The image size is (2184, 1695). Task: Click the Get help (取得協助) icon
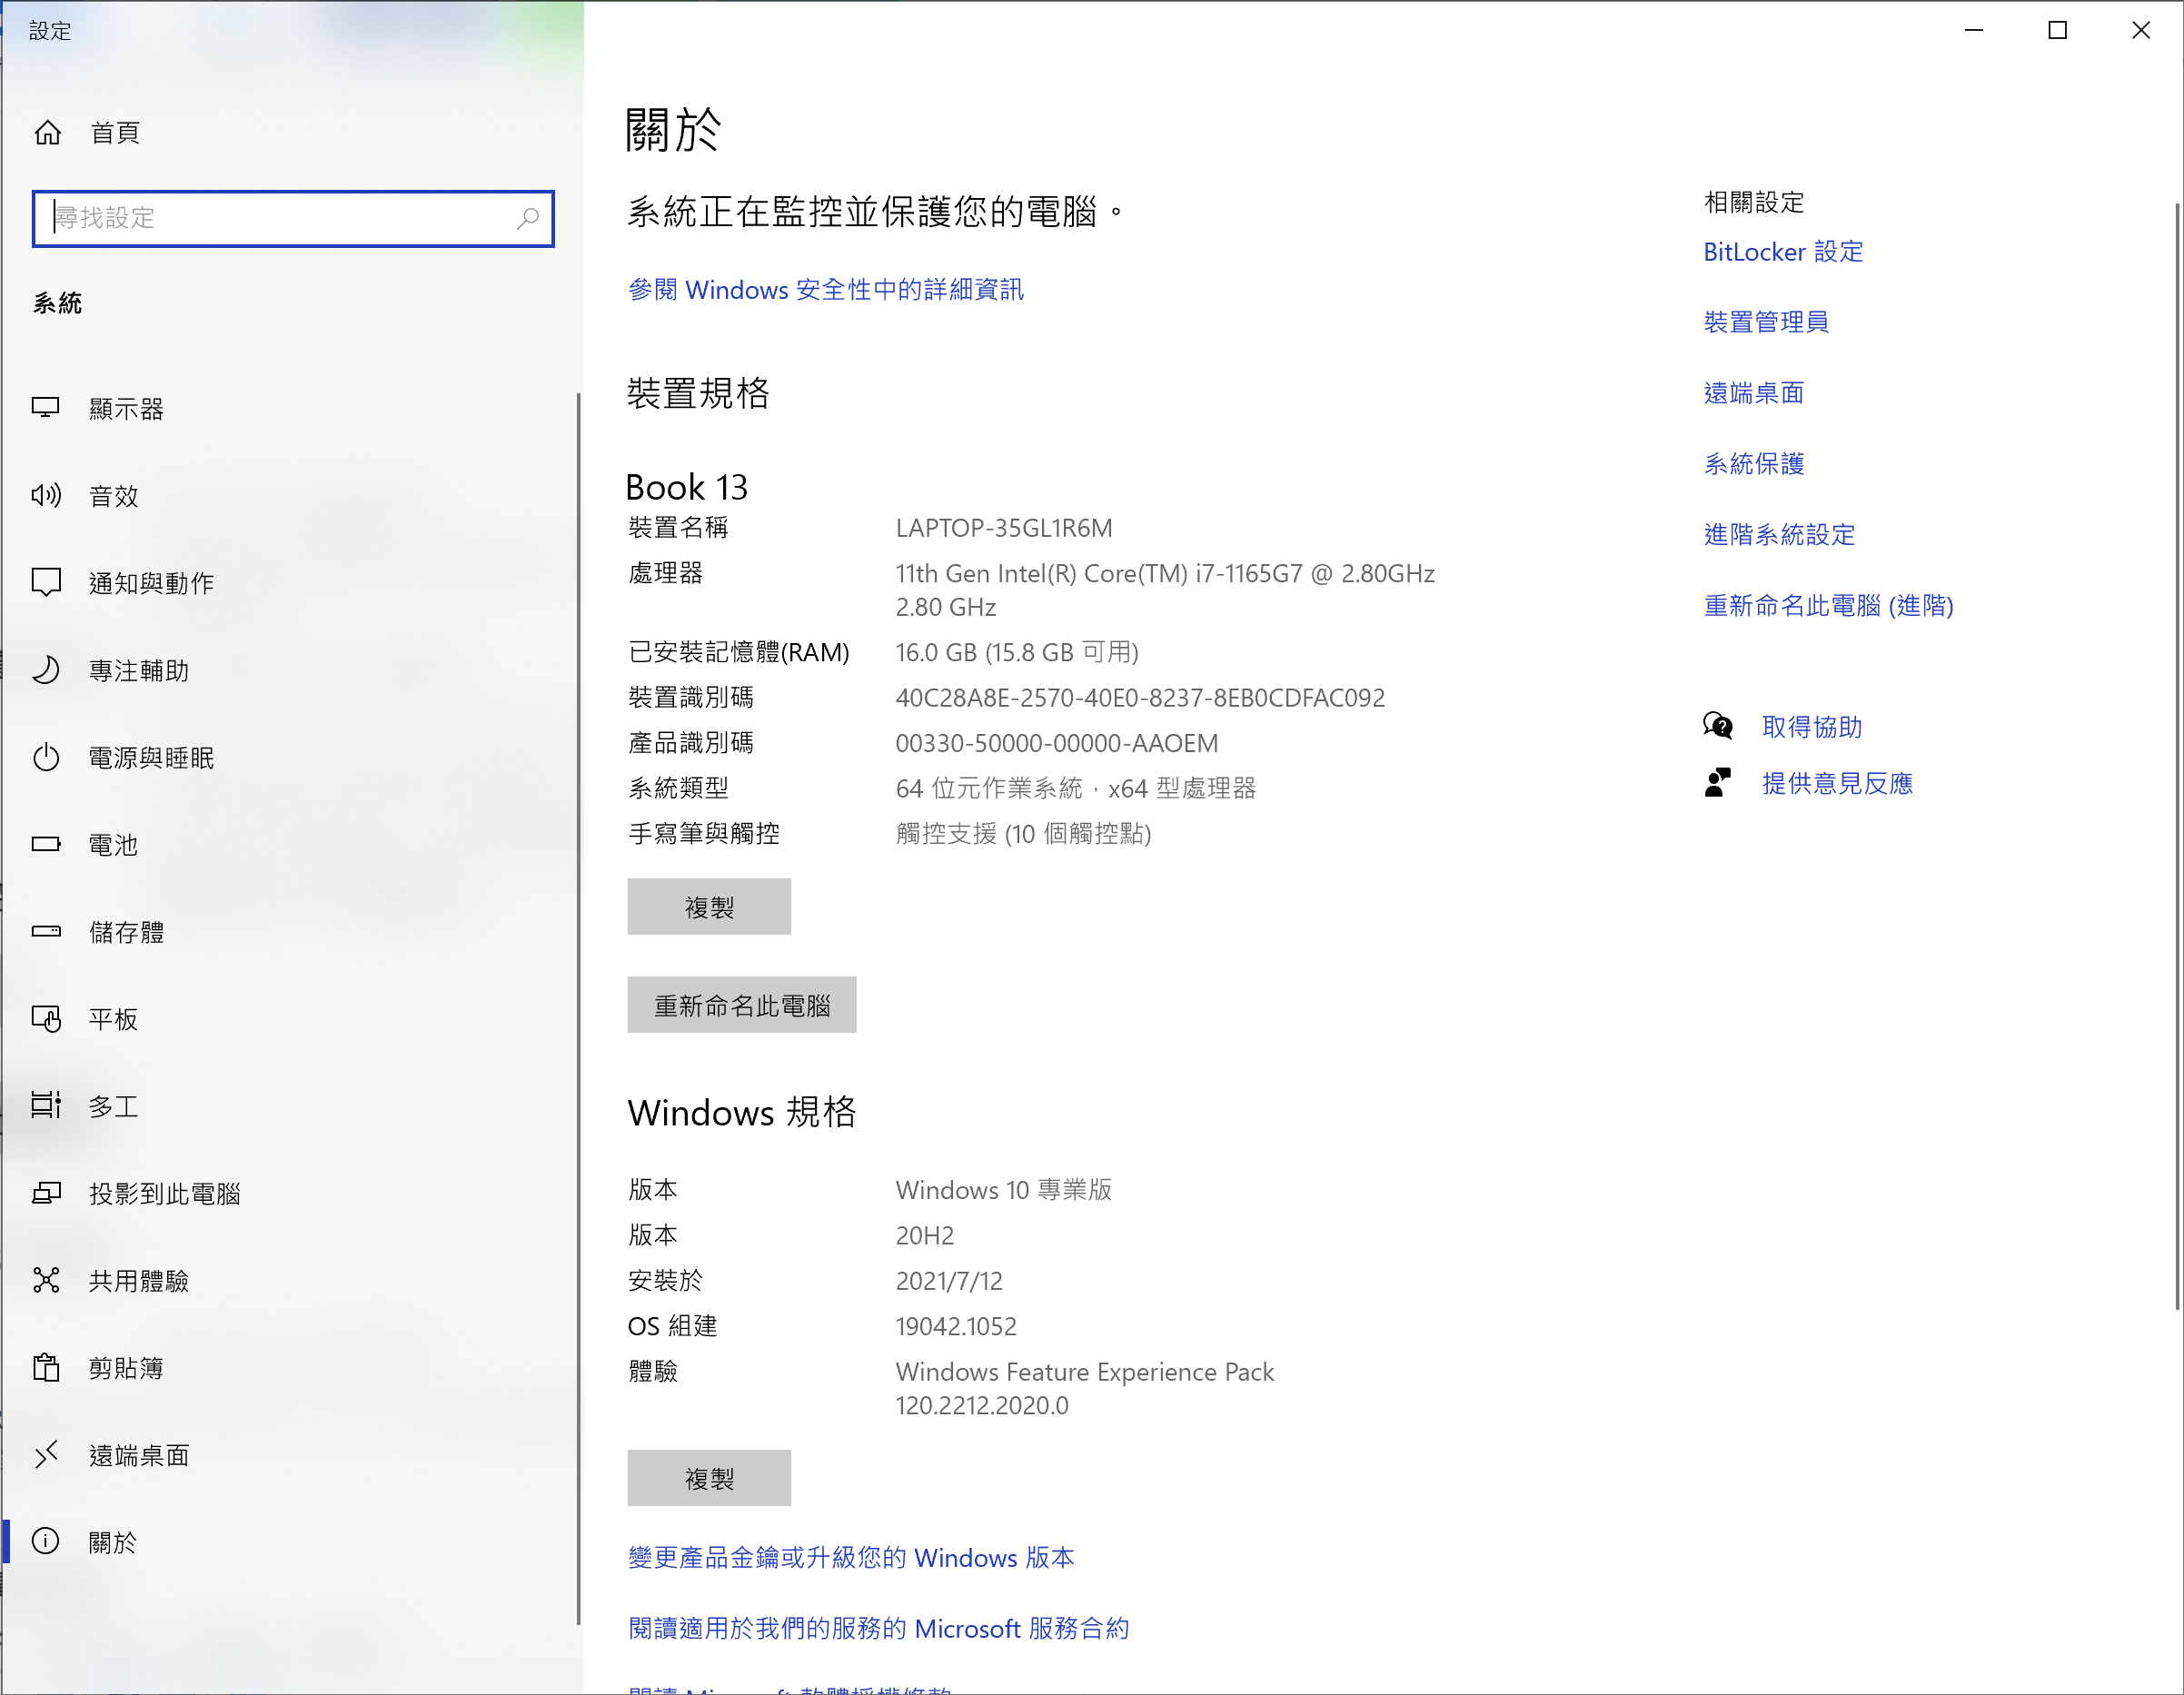1717,726
